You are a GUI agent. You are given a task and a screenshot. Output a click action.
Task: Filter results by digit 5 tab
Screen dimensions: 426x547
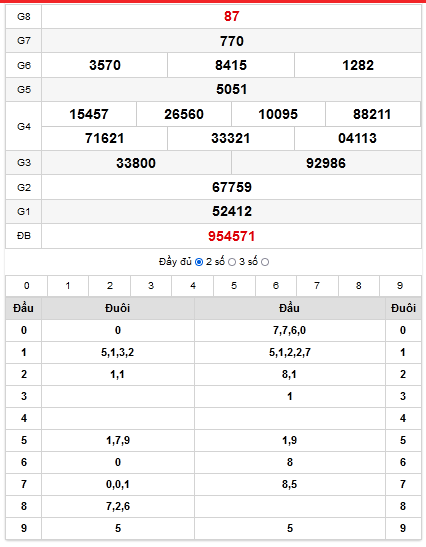click(234, 286)
